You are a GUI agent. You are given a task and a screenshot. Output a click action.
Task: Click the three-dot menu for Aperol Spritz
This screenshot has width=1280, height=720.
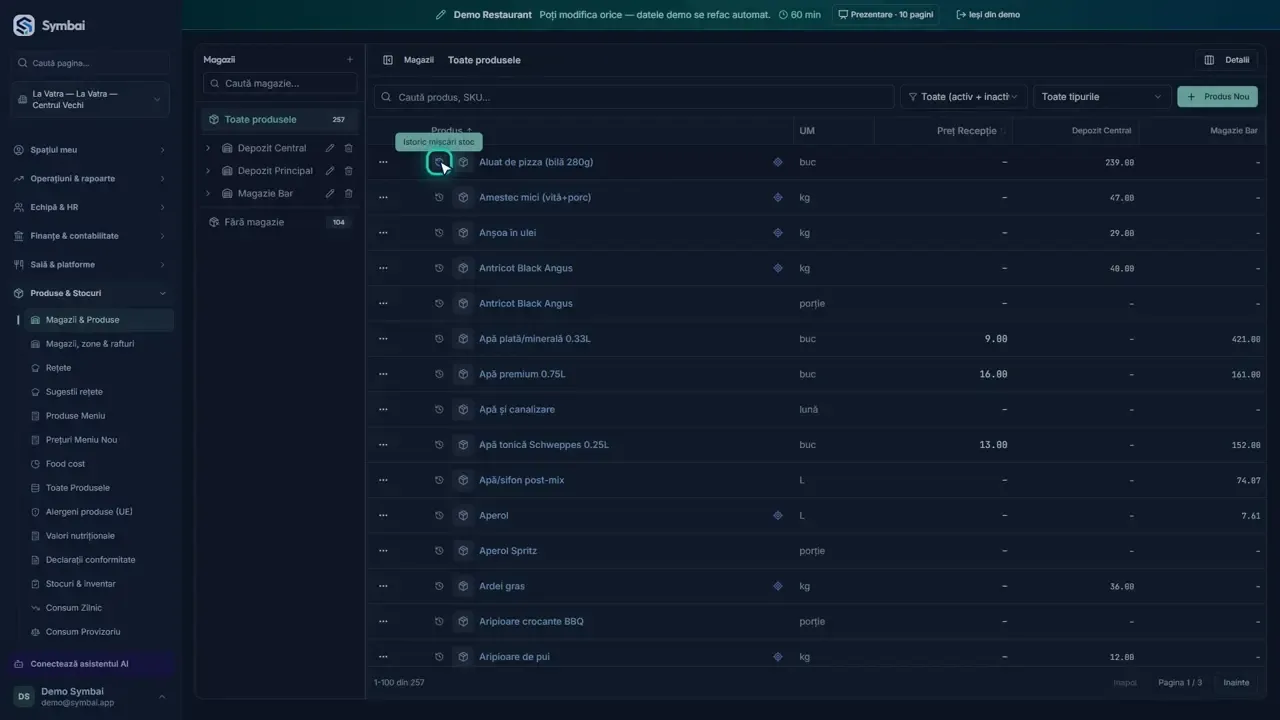tap(383, 551)
